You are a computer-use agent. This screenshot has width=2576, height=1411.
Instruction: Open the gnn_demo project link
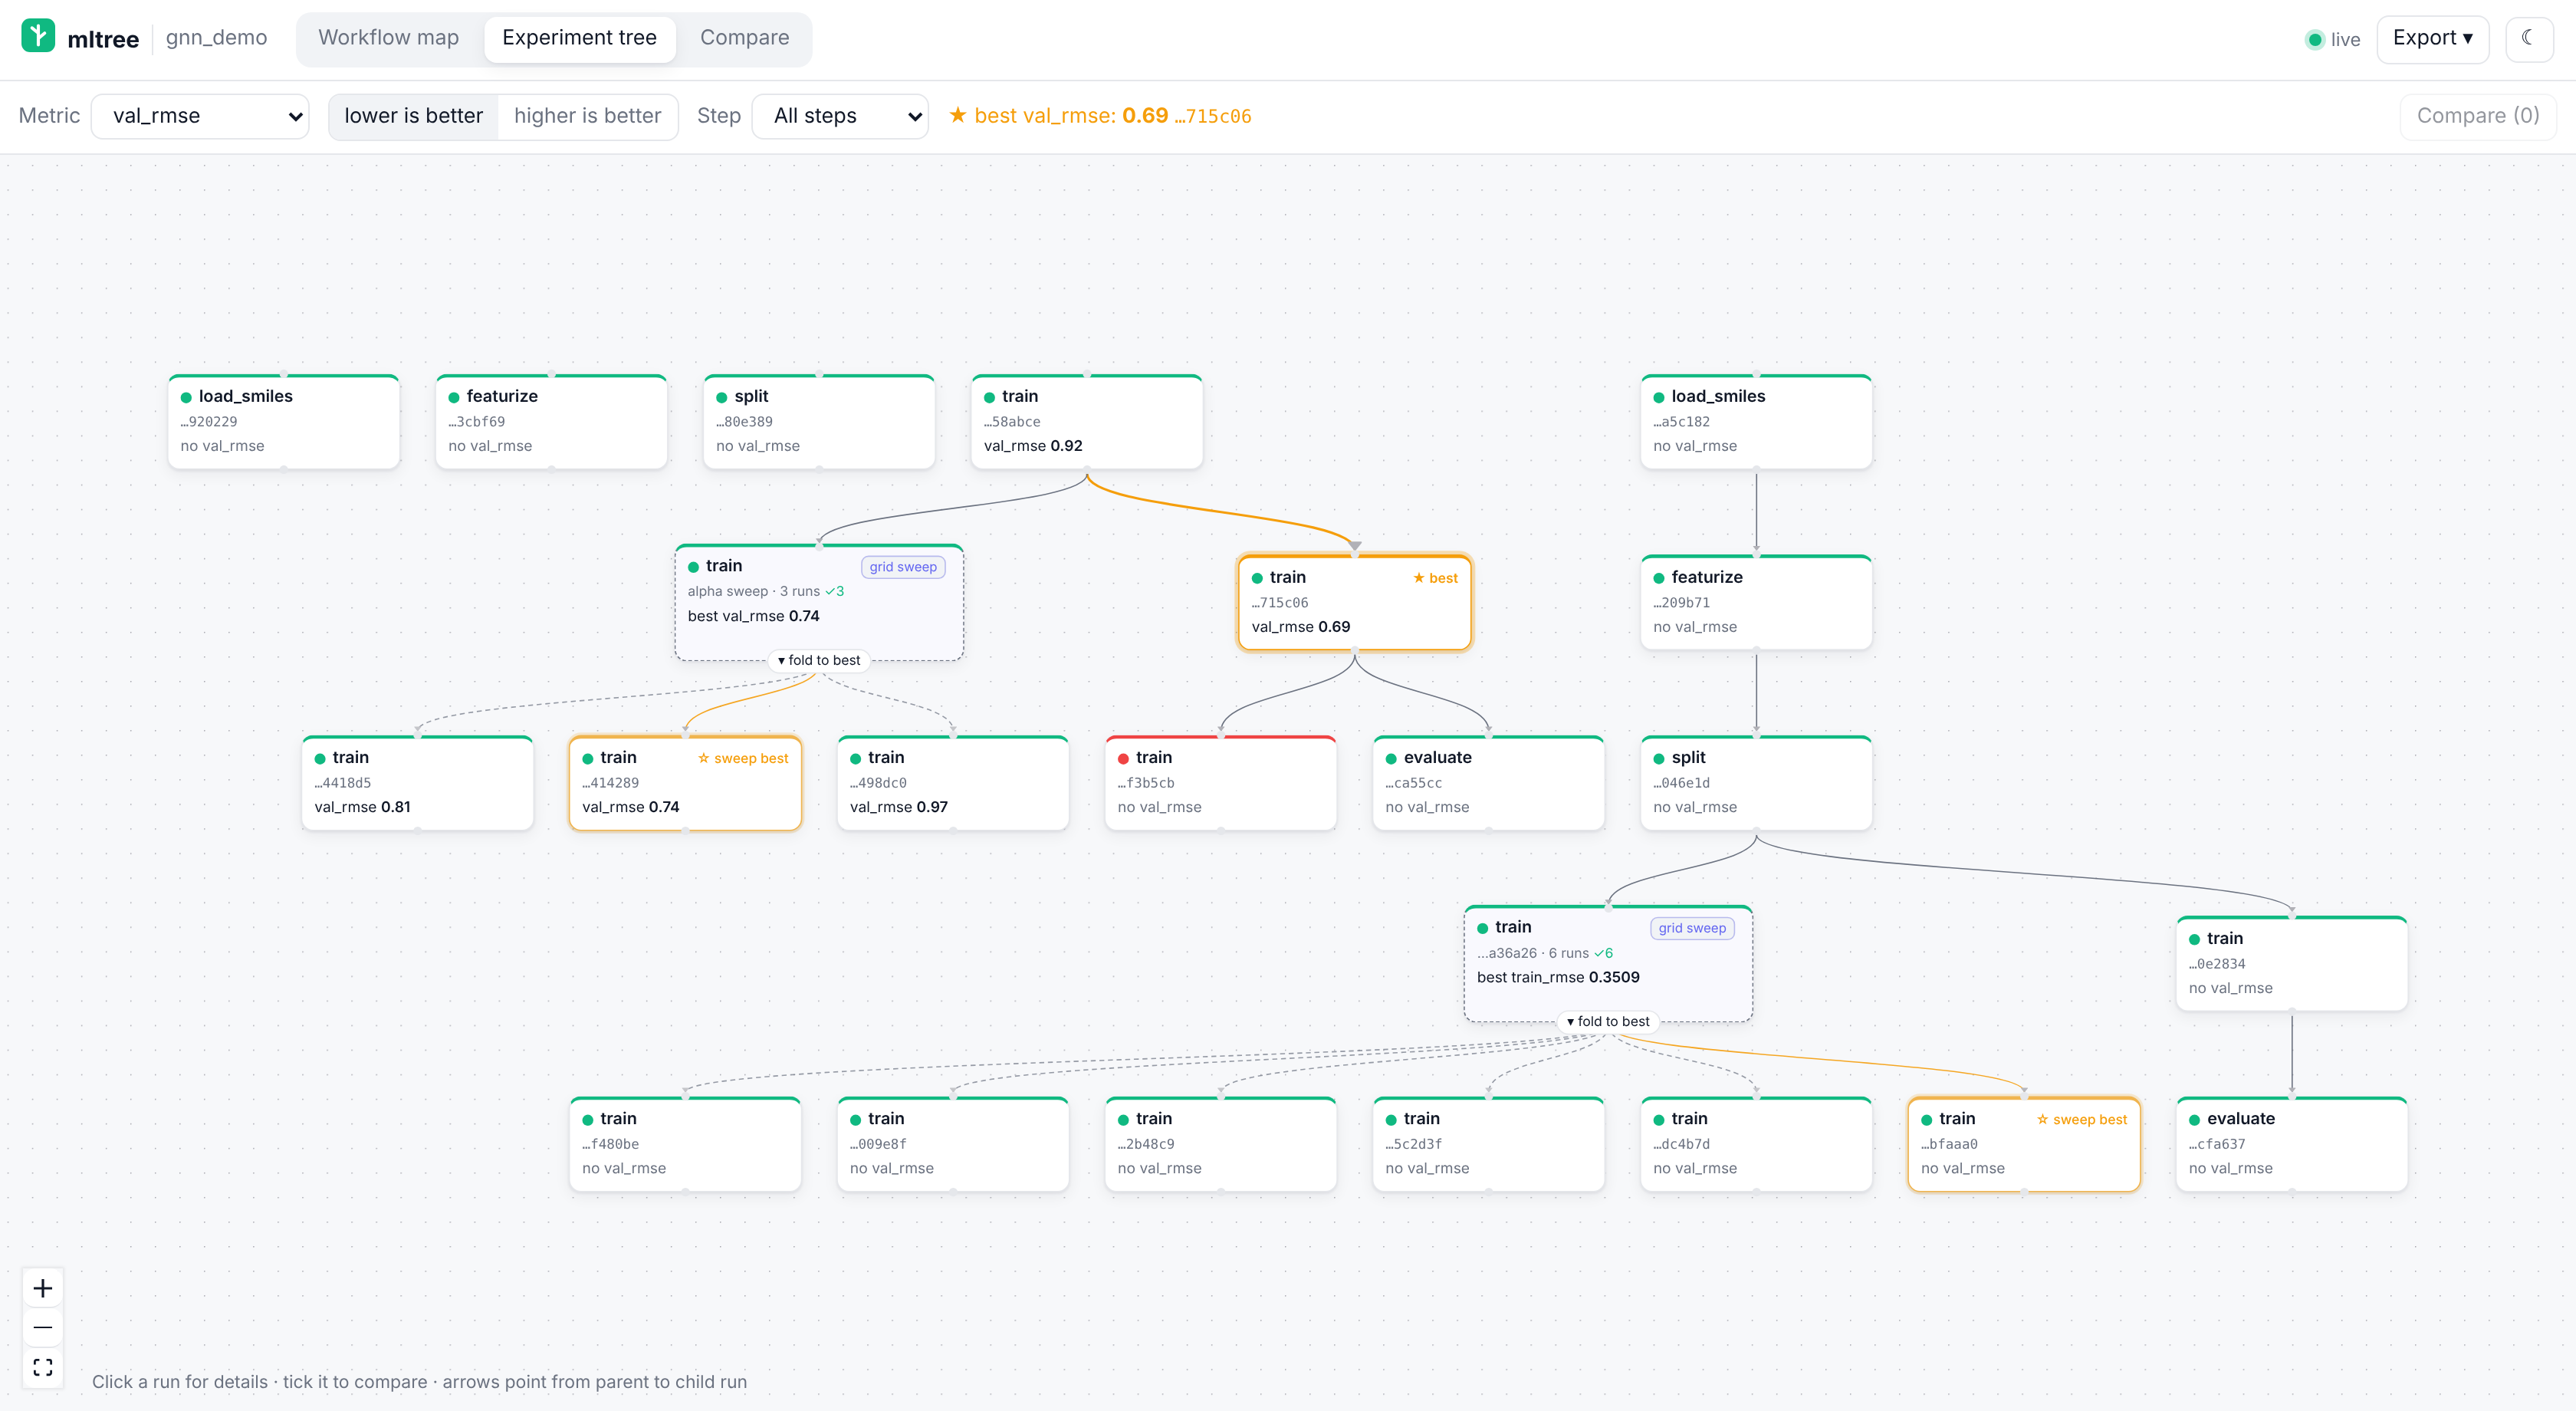[216, 38]
